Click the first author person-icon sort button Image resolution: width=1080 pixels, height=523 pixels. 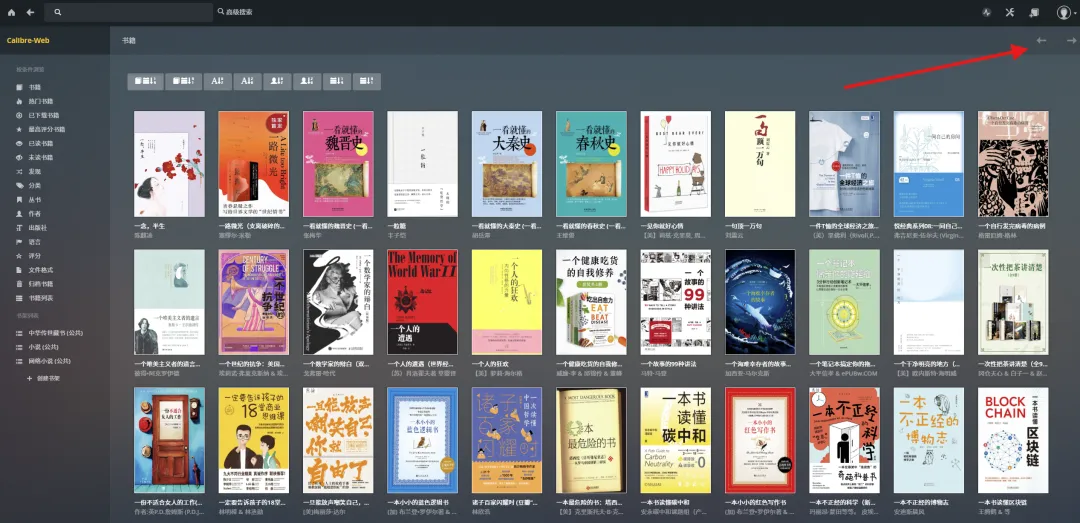point(277,81)
